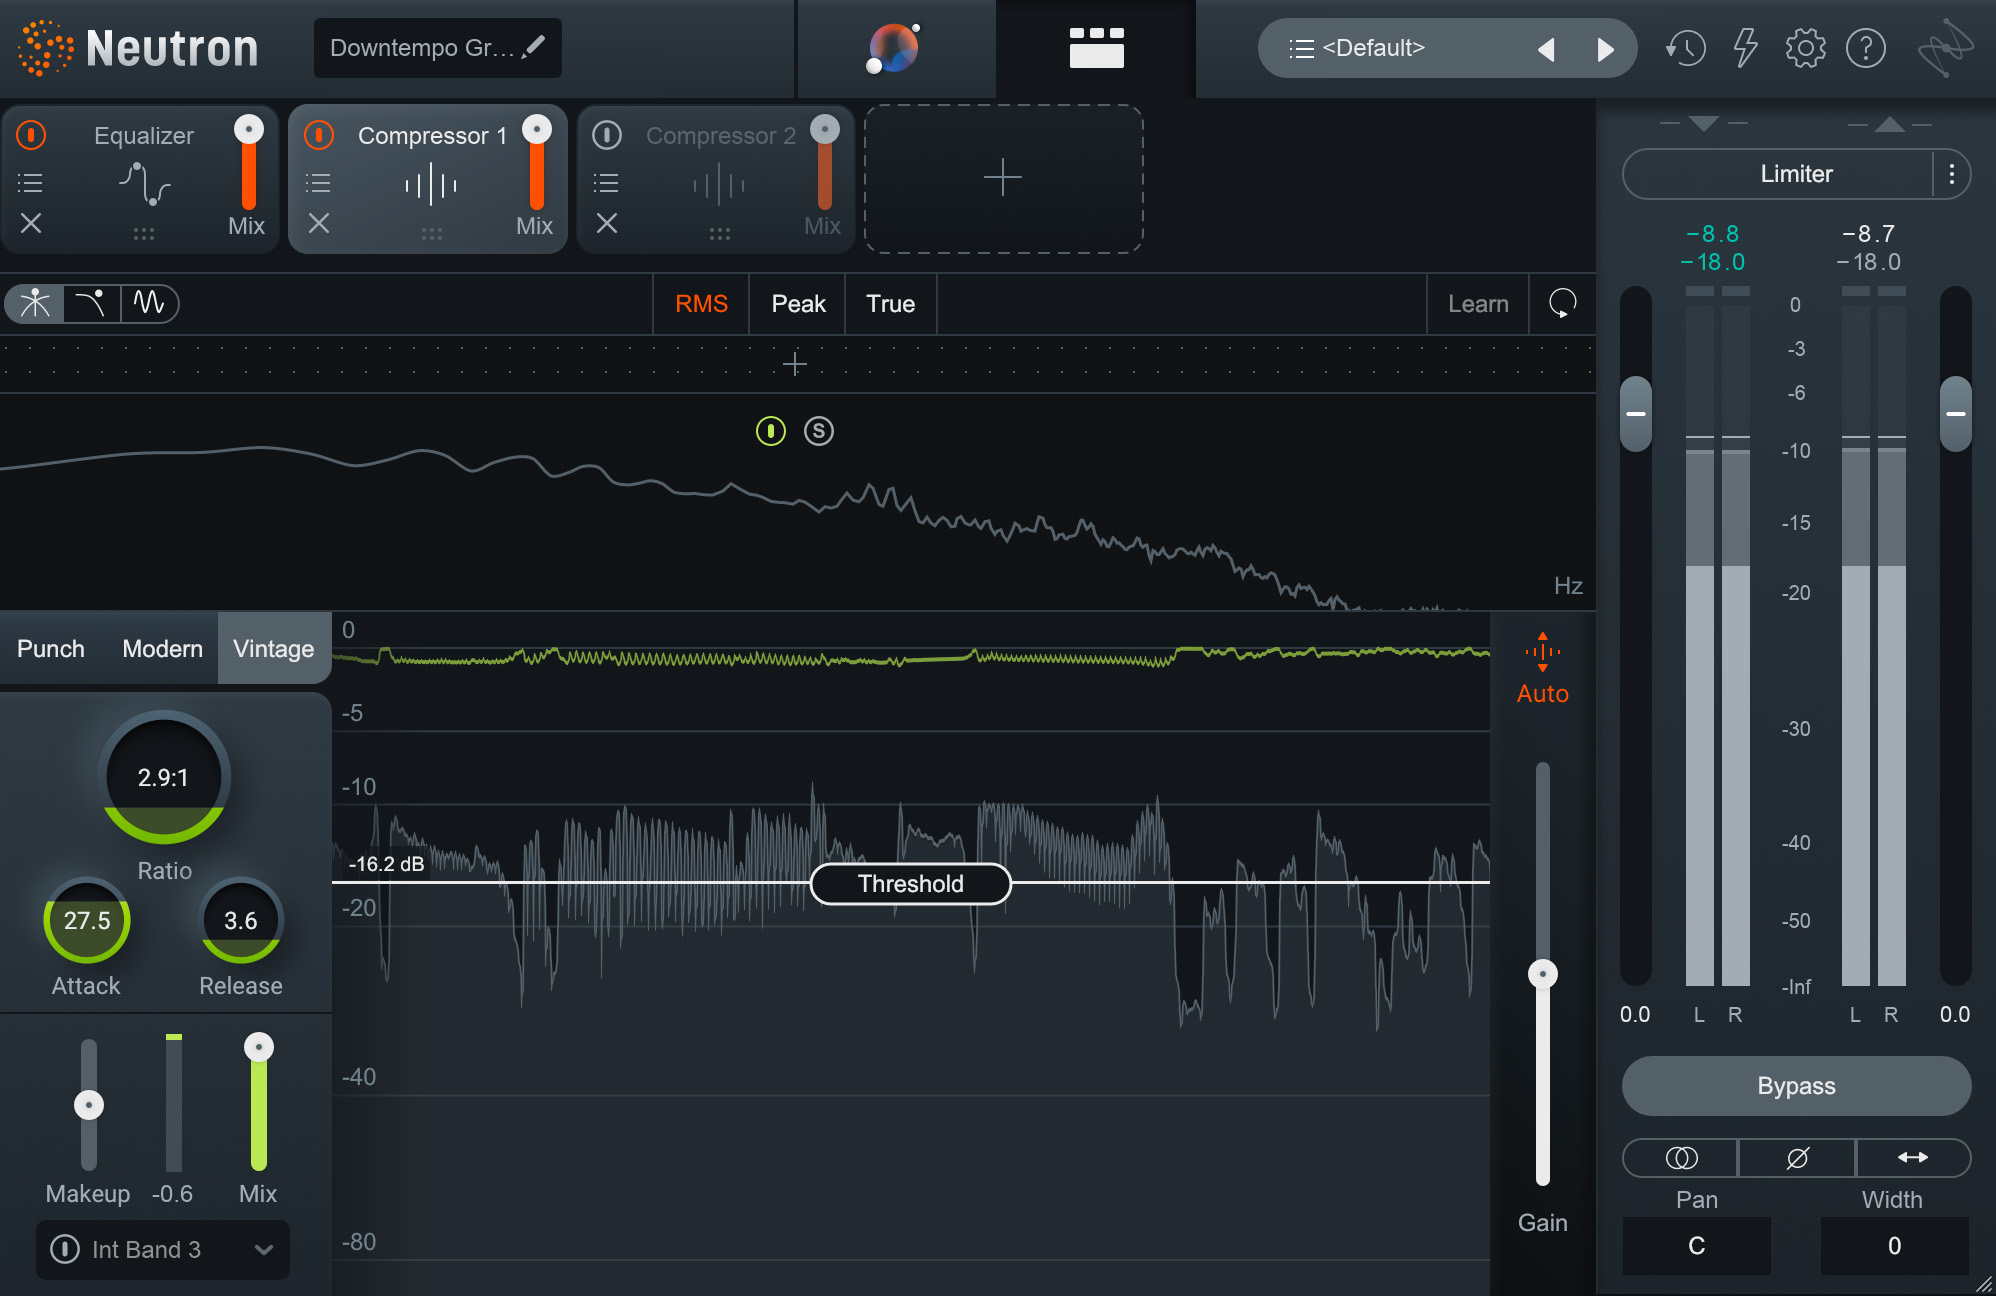Toggle the band bypass power button in spectrum

tap(770, 431)
